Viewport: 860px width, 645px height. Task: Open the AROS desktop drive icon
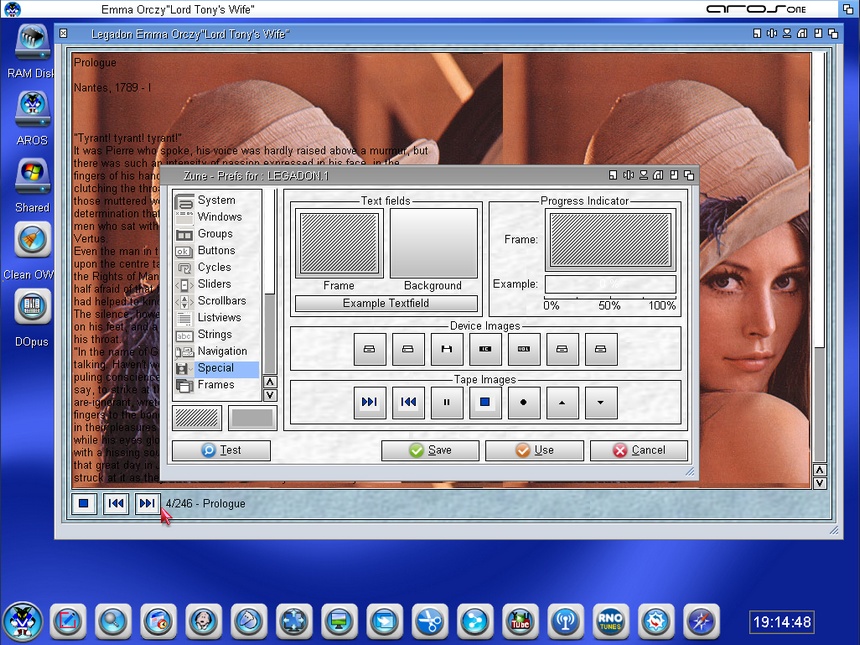tap(32, 109)
